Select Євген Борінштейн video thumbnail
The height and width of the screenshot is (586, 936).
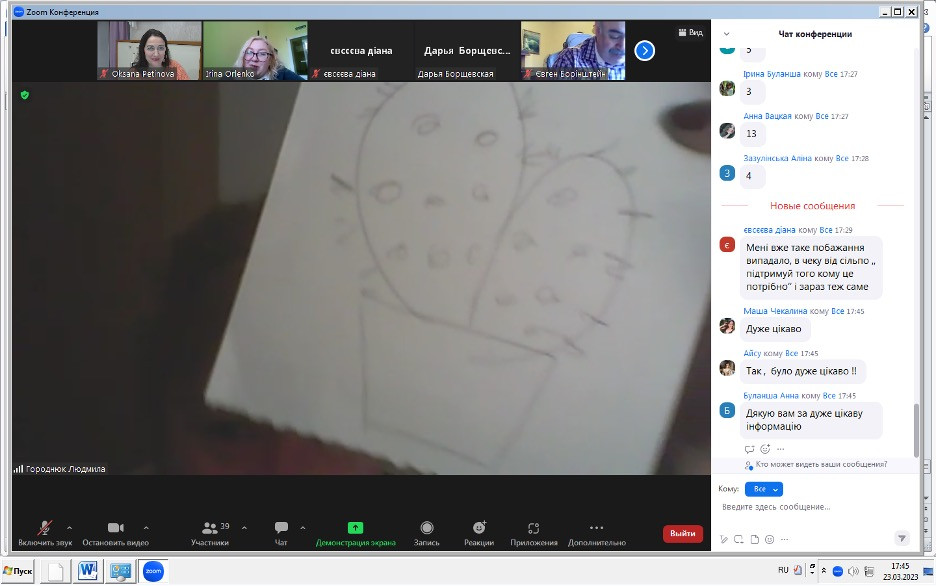pos(573,51)
